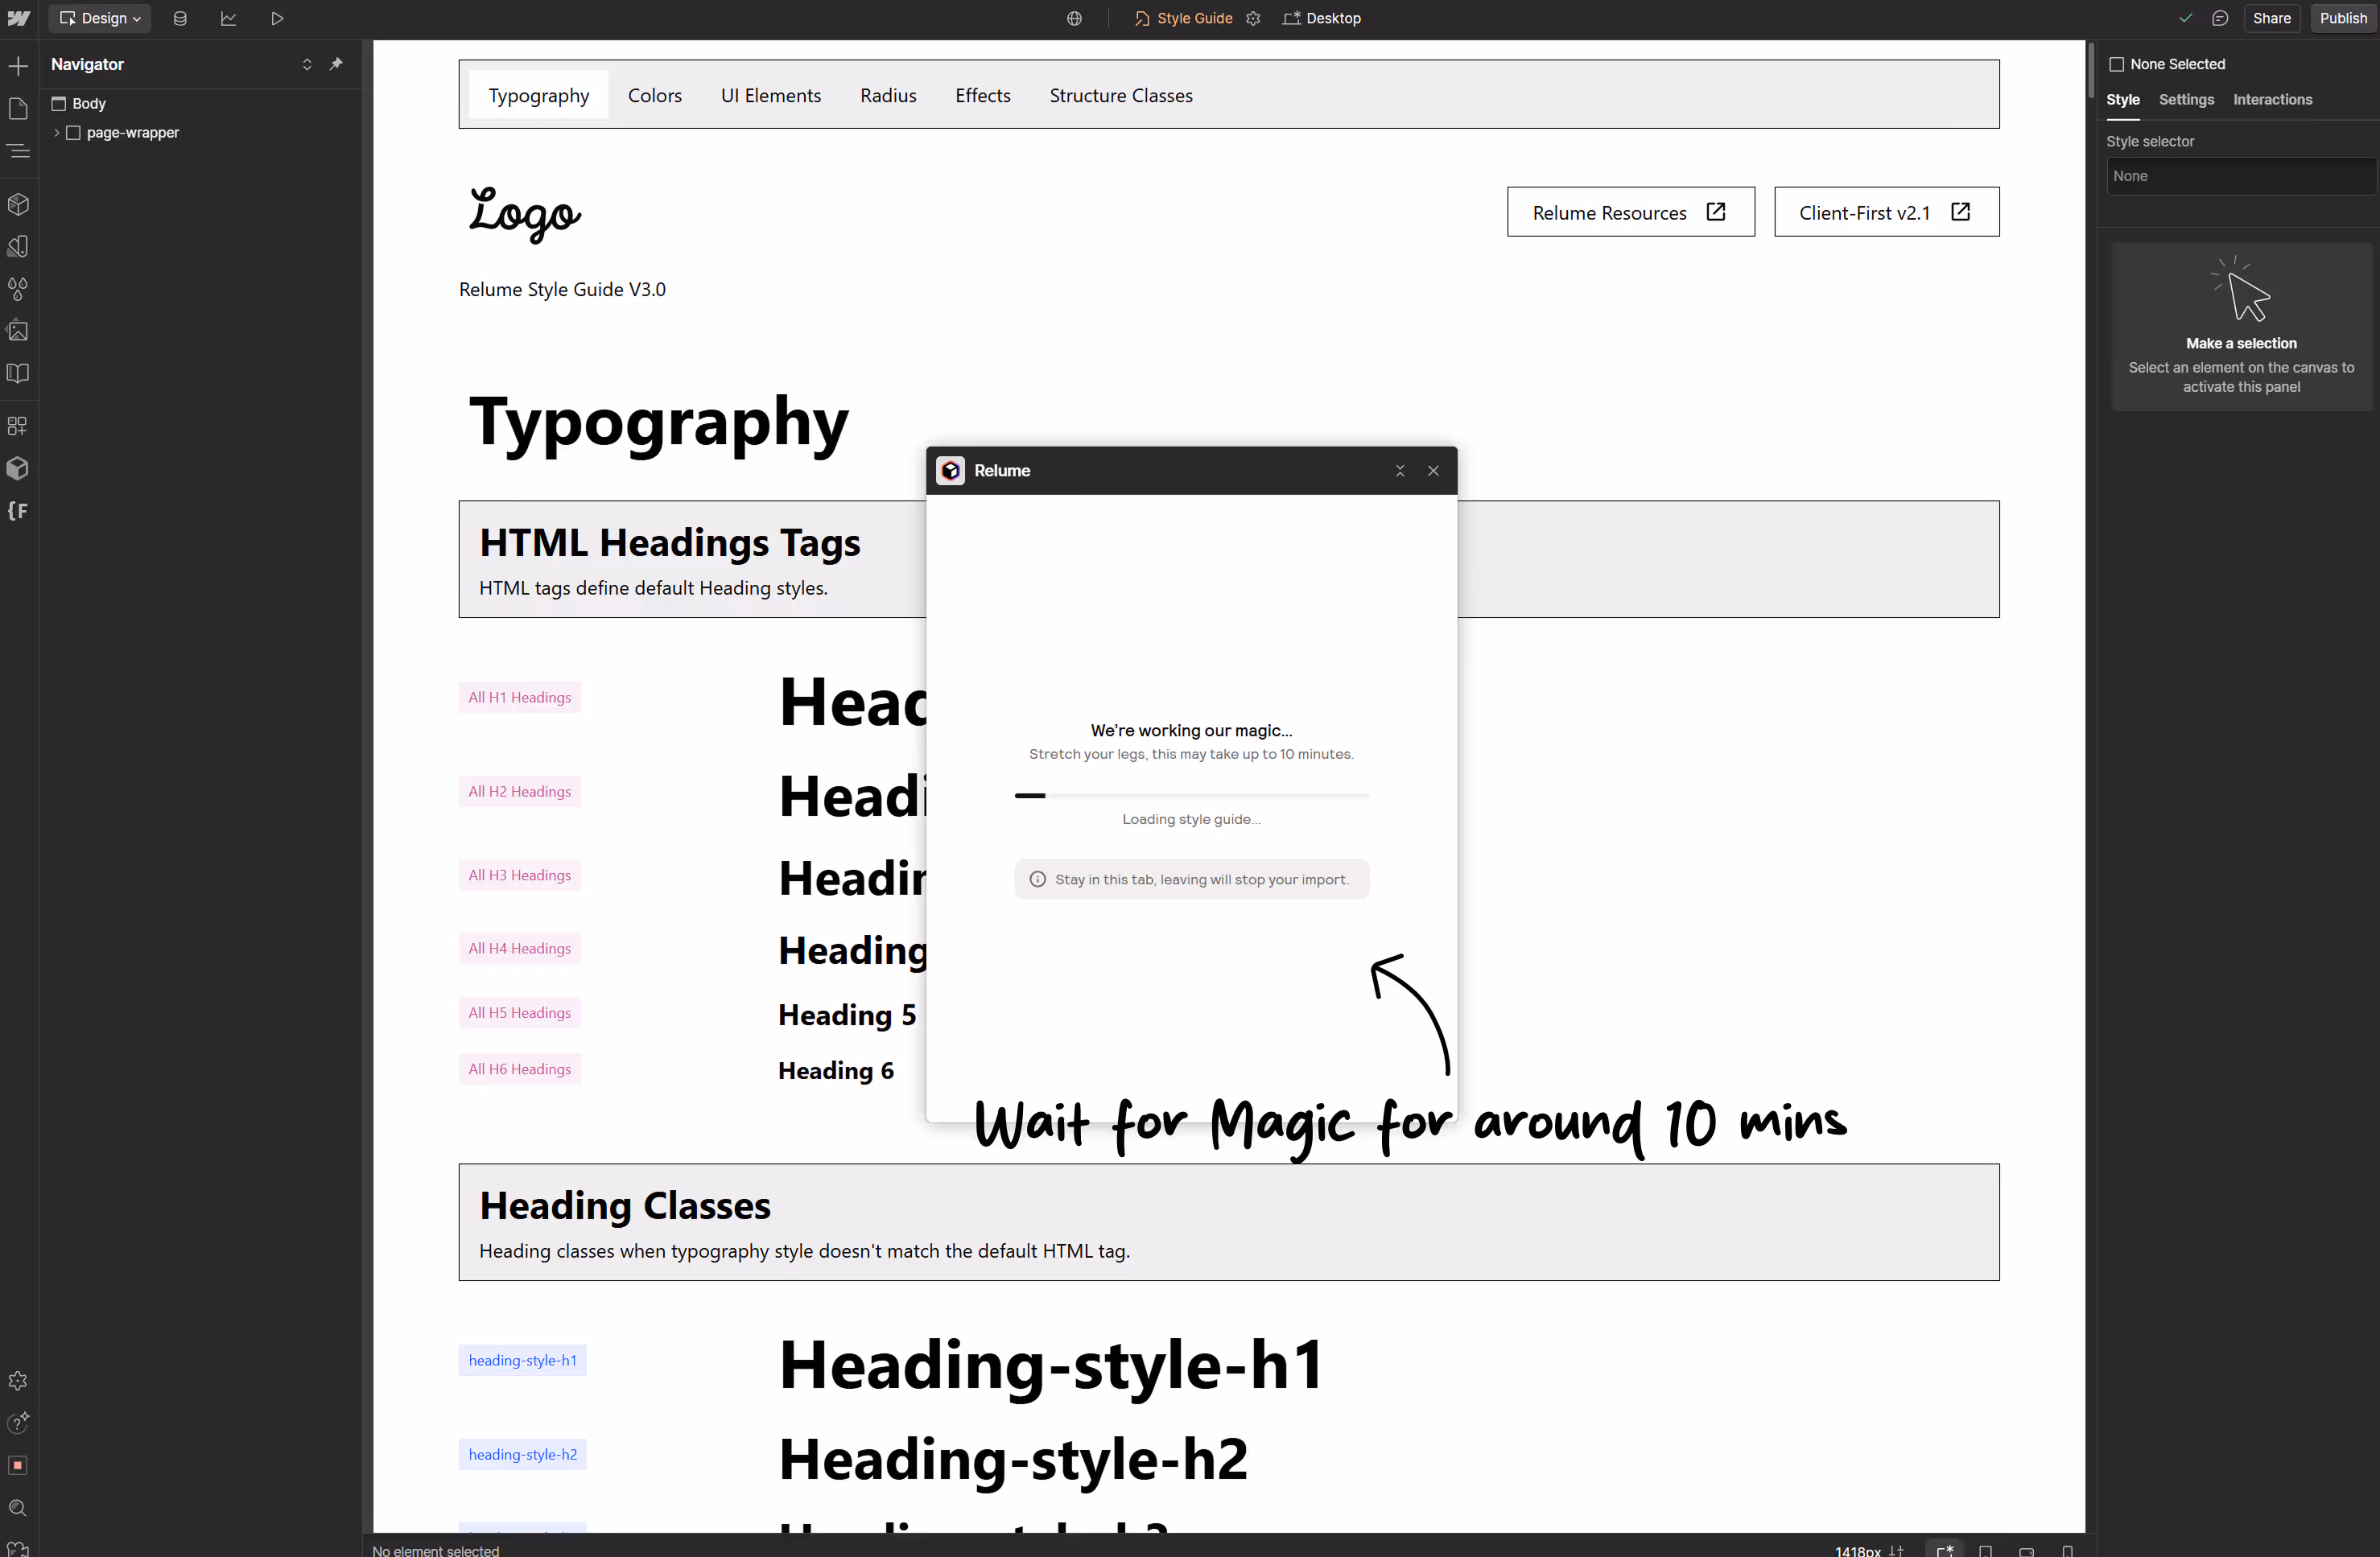Open the Variables swatch icon
Screen dimensions: 2380x1557
coord(18,246)
